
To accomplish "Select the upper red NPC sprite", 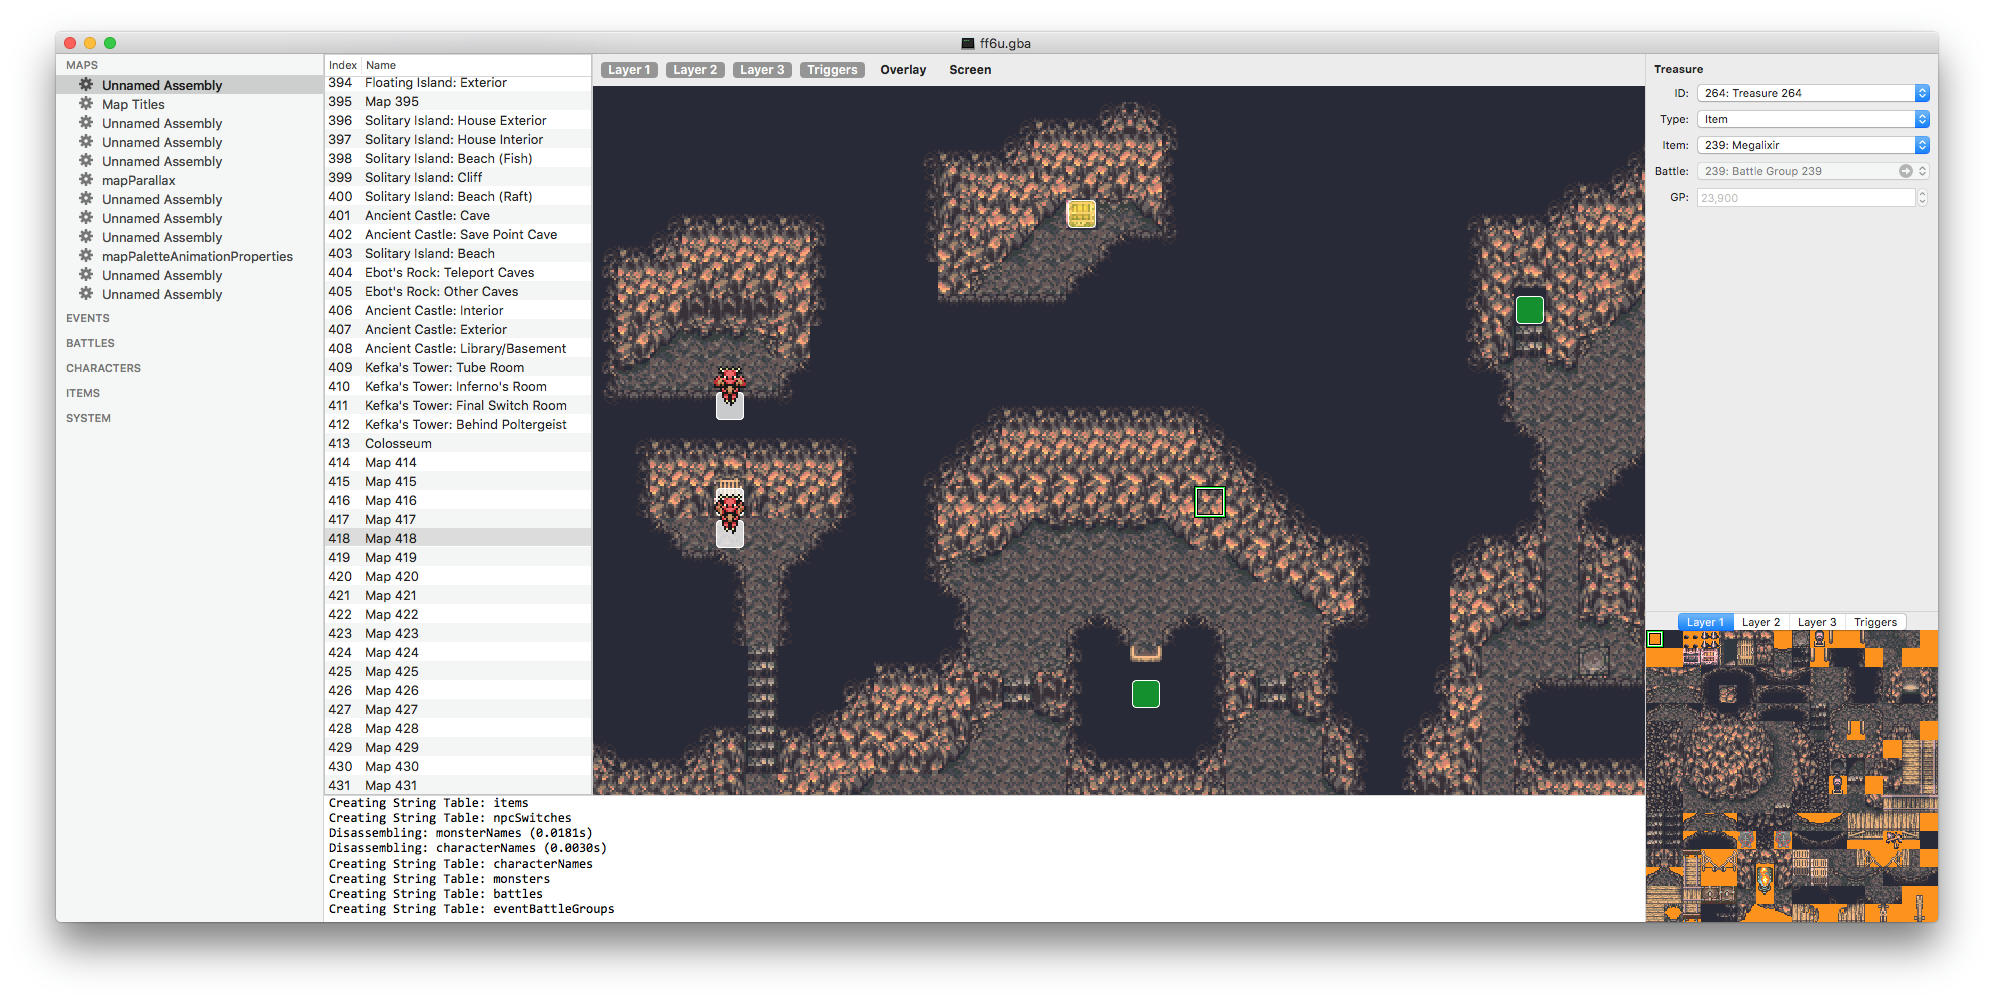I will (730, 384).
